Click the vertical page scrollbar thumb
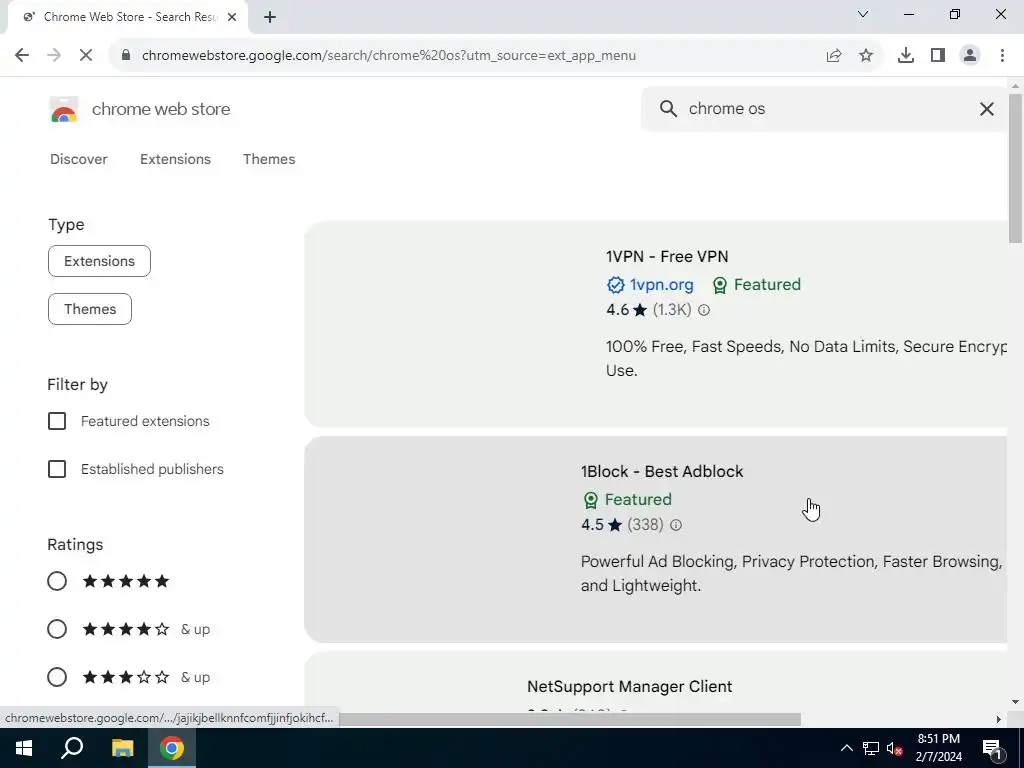 tap(1016, 168)
